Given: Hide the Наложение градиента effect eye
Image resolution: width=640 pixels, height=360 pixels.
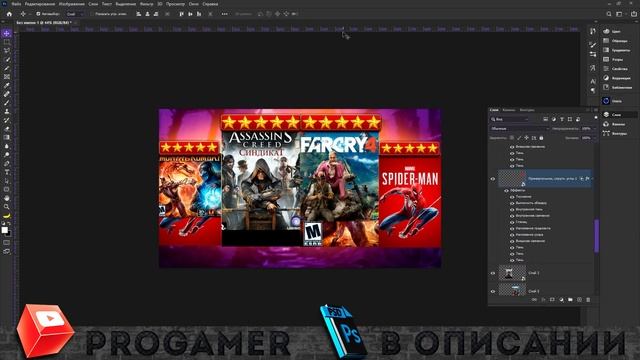Looking at the screenshot, I should coord(512,229).
